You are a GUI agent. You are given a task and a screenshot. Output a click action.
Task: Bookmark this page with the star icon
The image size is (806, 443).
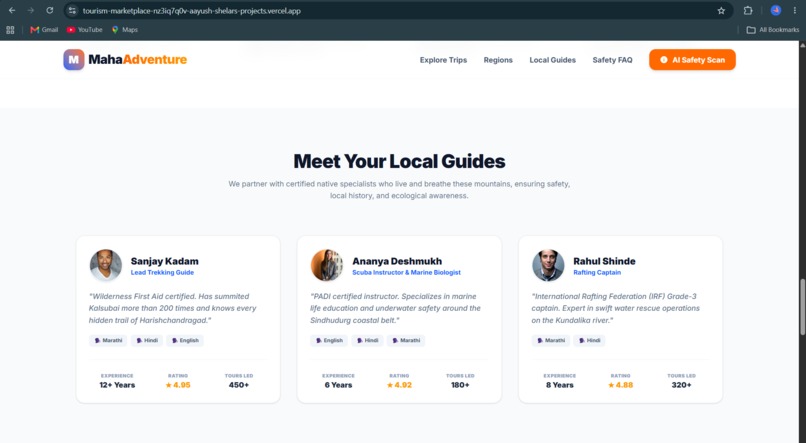(x=721, y=11)
